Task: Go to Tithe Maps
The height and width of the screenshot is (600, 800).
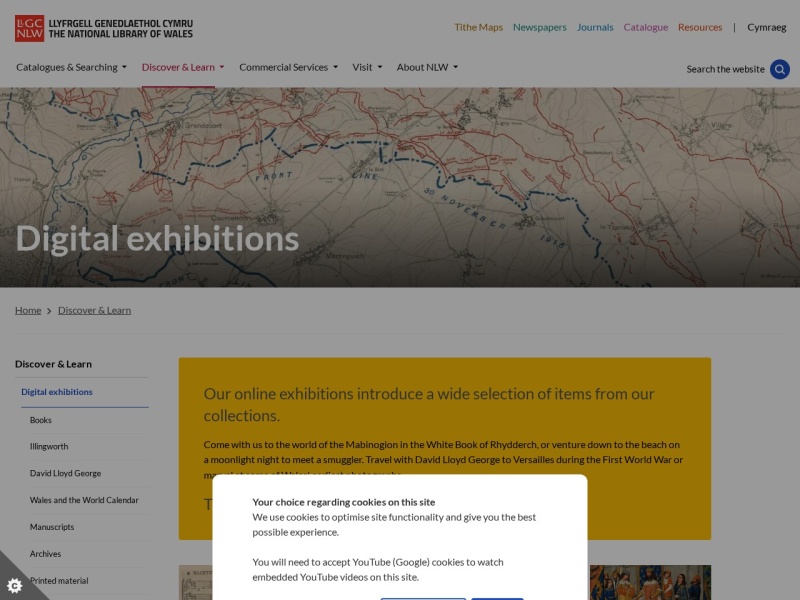Action: tap(479, 28)
